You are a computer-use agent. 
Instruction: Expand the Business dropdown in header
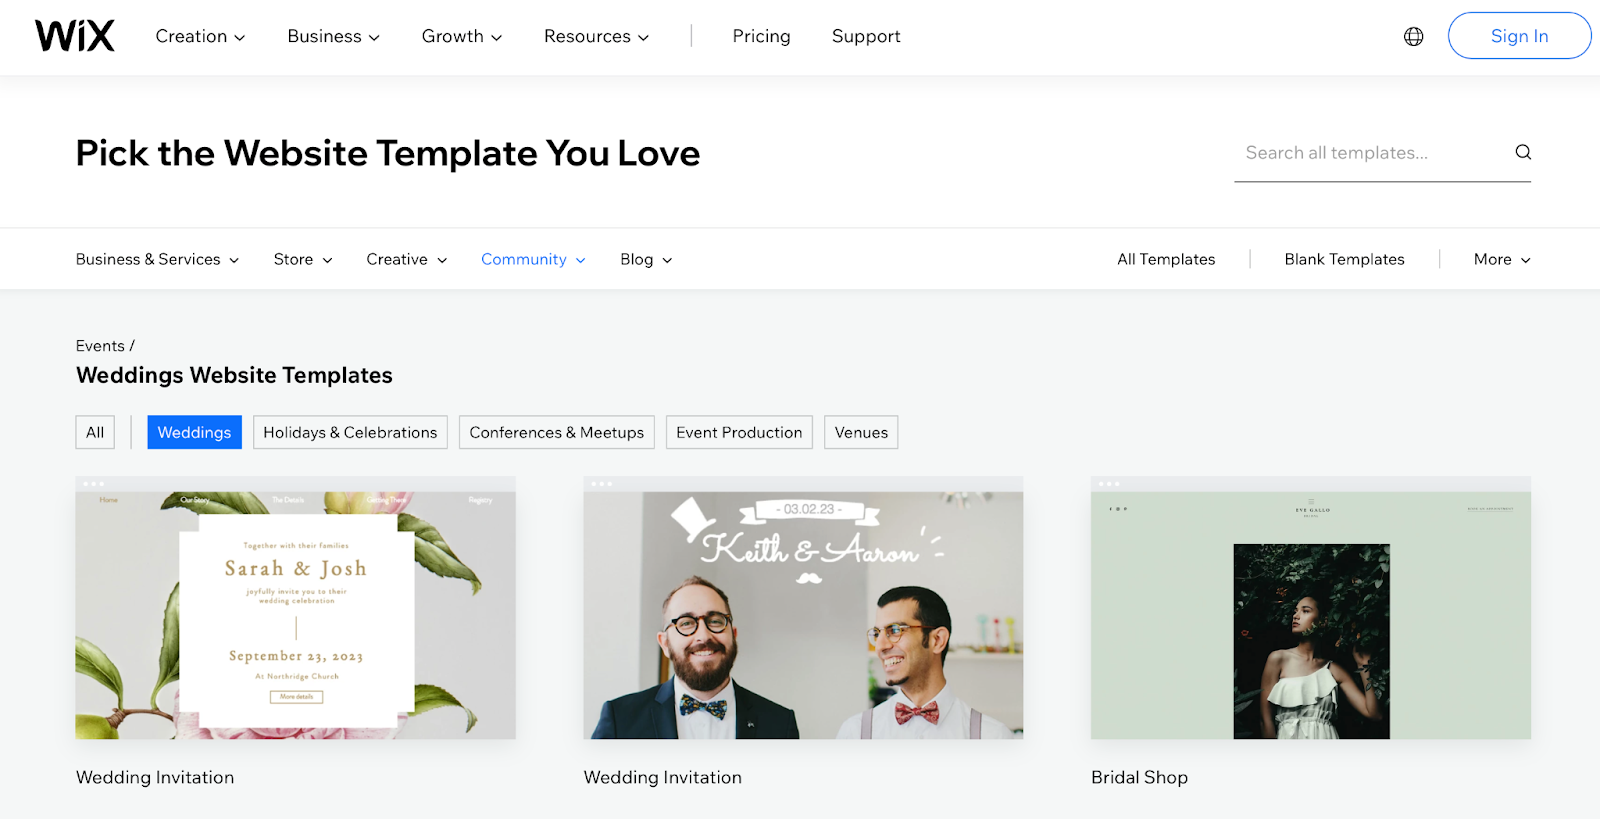click(333, 36)
